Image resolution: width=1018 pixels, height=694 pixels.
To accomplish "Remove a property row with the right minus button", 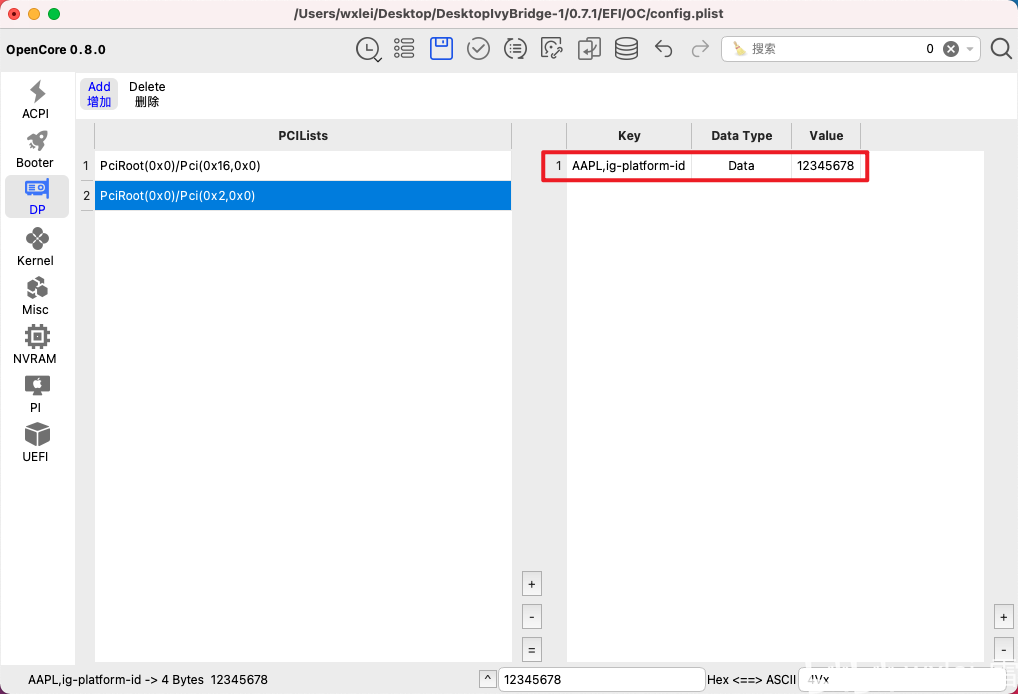I will point(1004,650).
